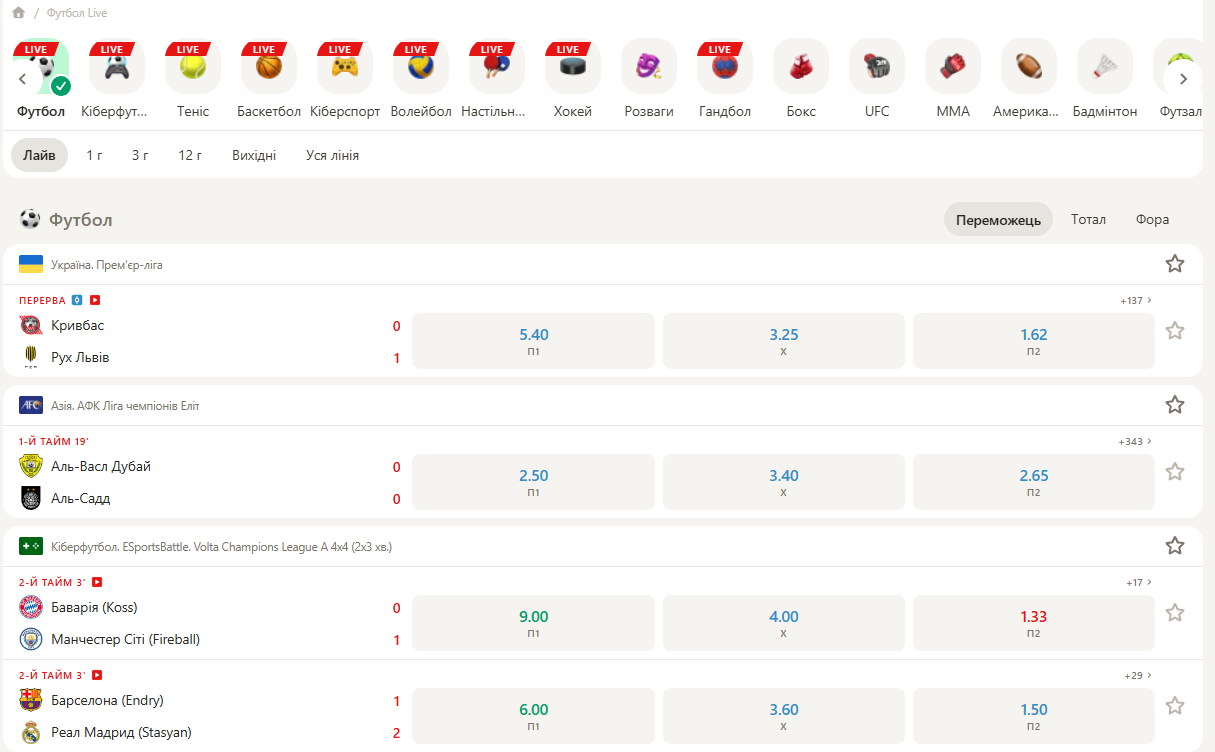Viewport: 1215px width, 752px height.
Task: Expand +137 more markets for Кривбас
Action: point(1136,300)
